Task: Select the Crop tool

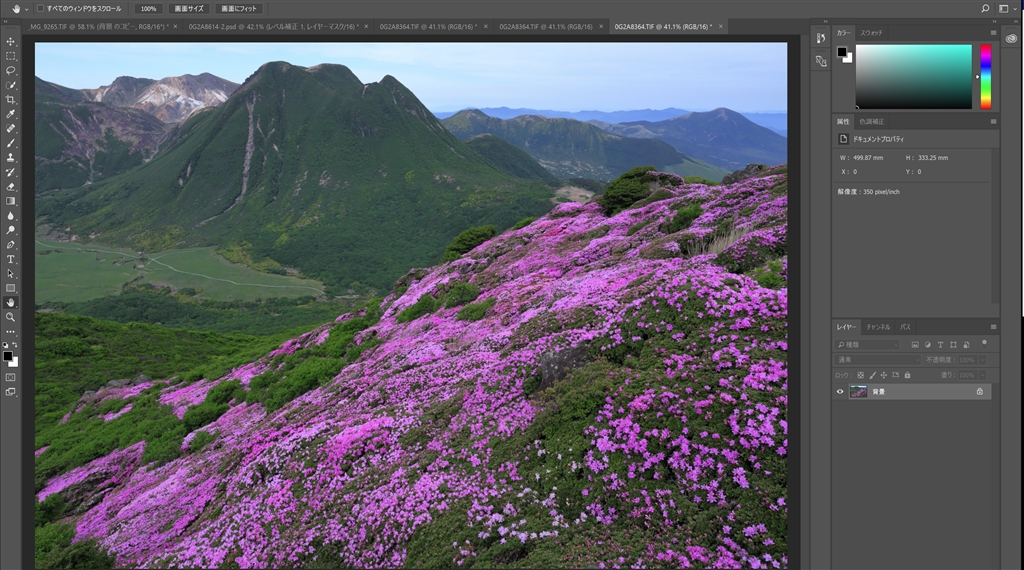Action: coord(11,99)
